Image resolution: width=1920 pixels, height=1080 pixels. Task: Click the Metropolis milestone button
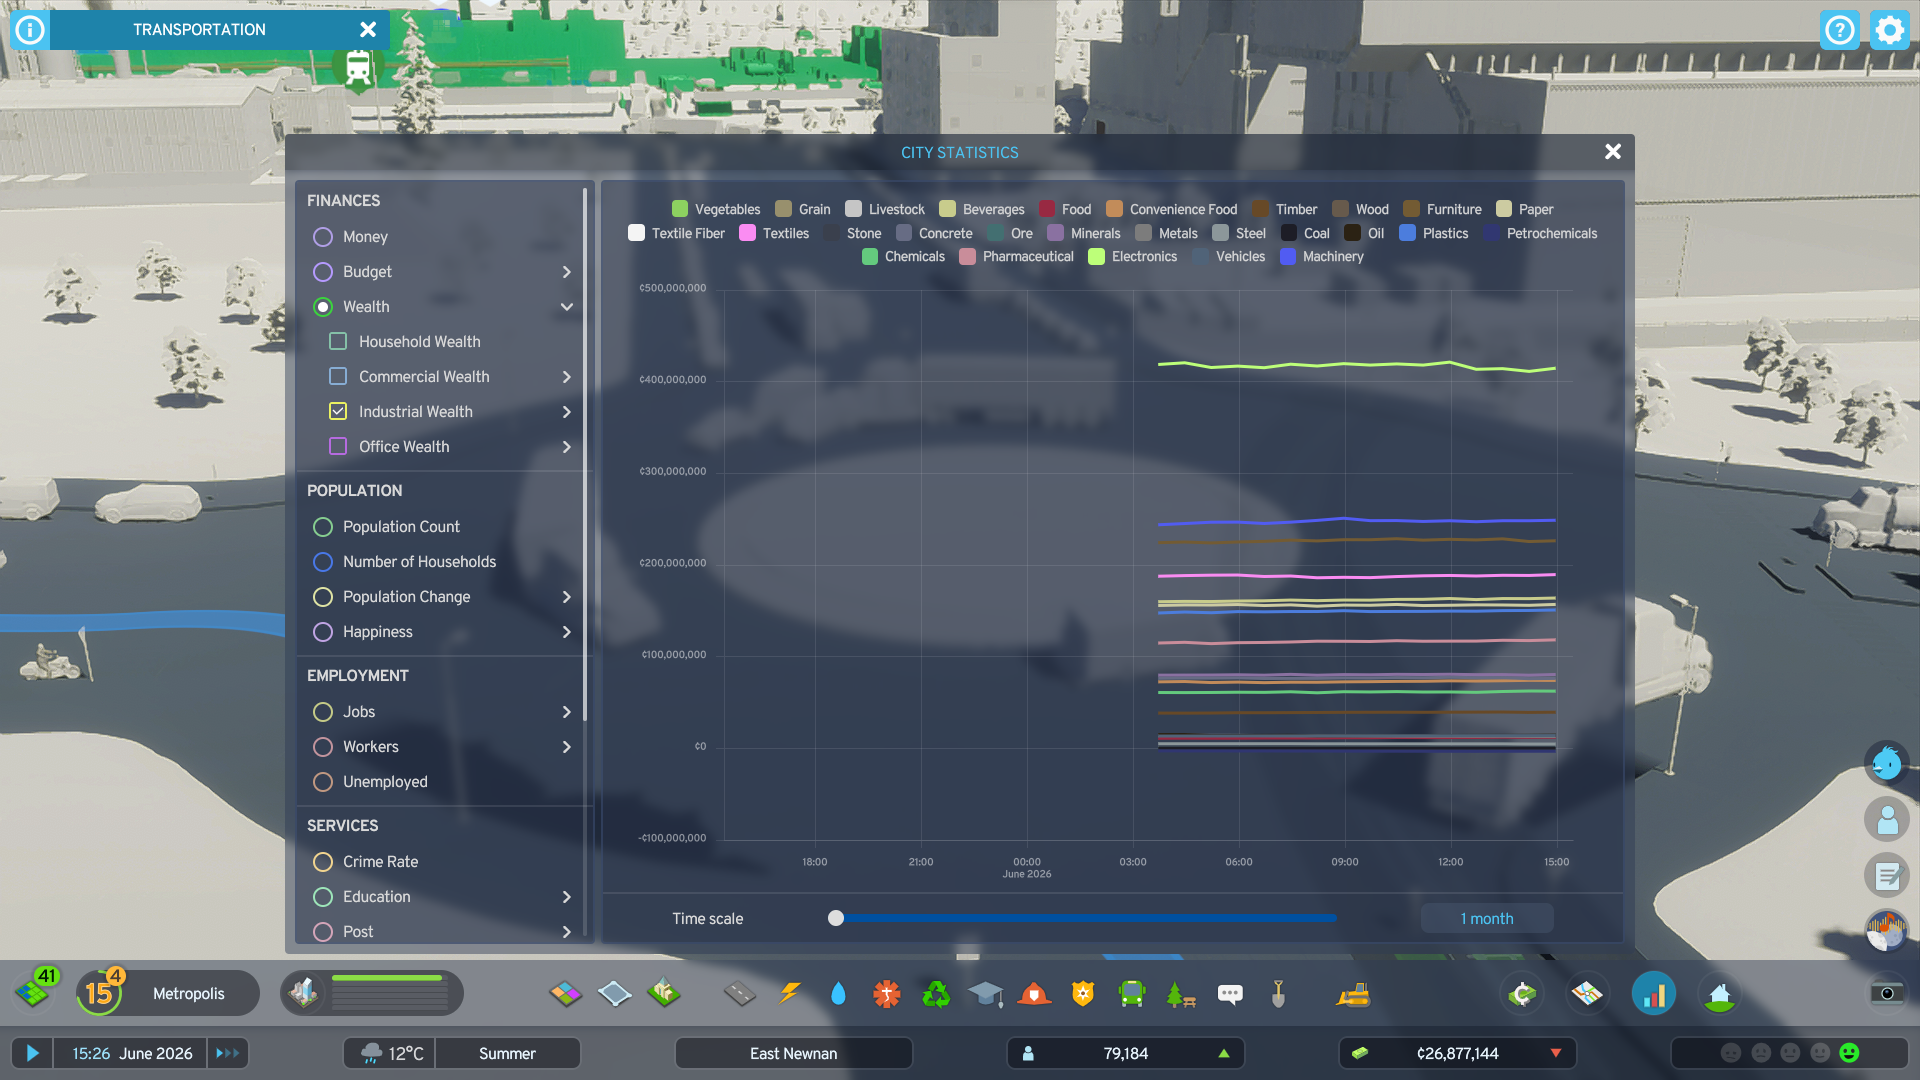[x=188, y=994]
